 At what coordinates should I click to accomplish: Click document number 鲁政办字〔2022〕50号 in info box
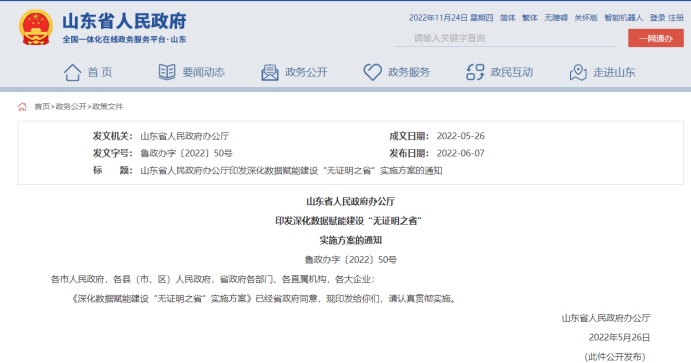tap(186, 153)
